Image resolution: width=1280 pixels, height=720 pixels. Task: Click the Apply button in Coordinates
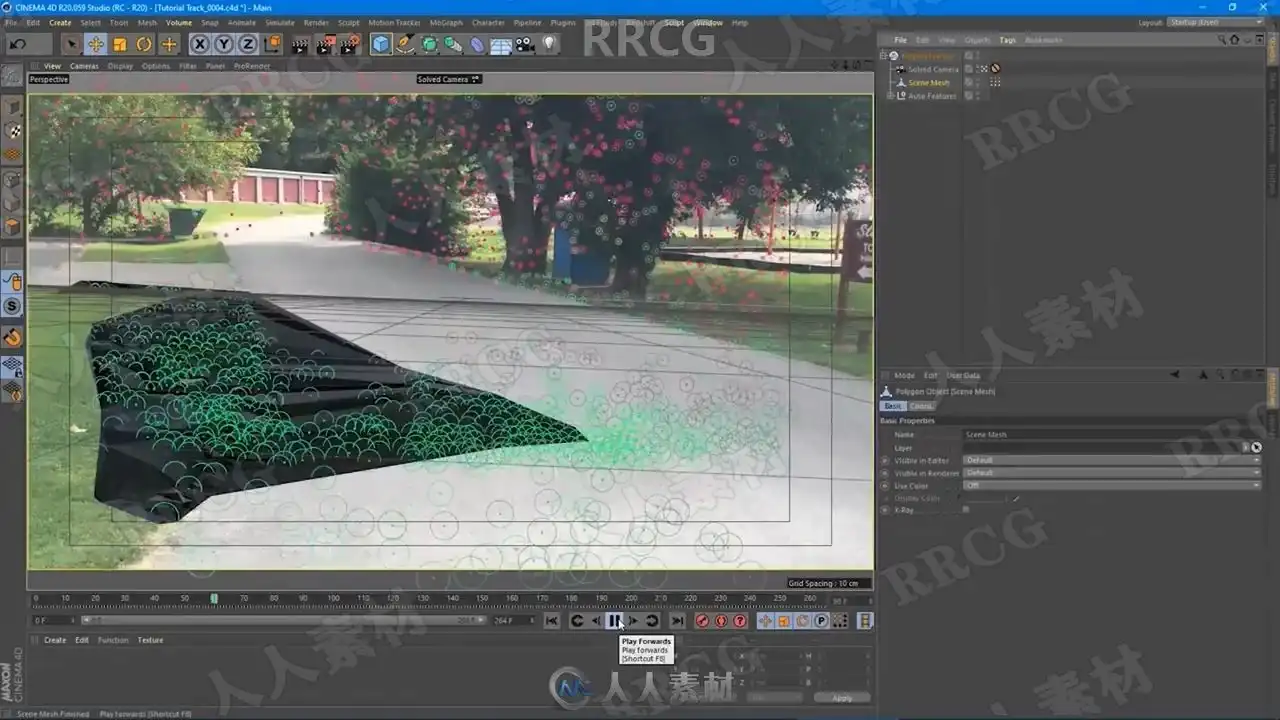click(842, 698)
